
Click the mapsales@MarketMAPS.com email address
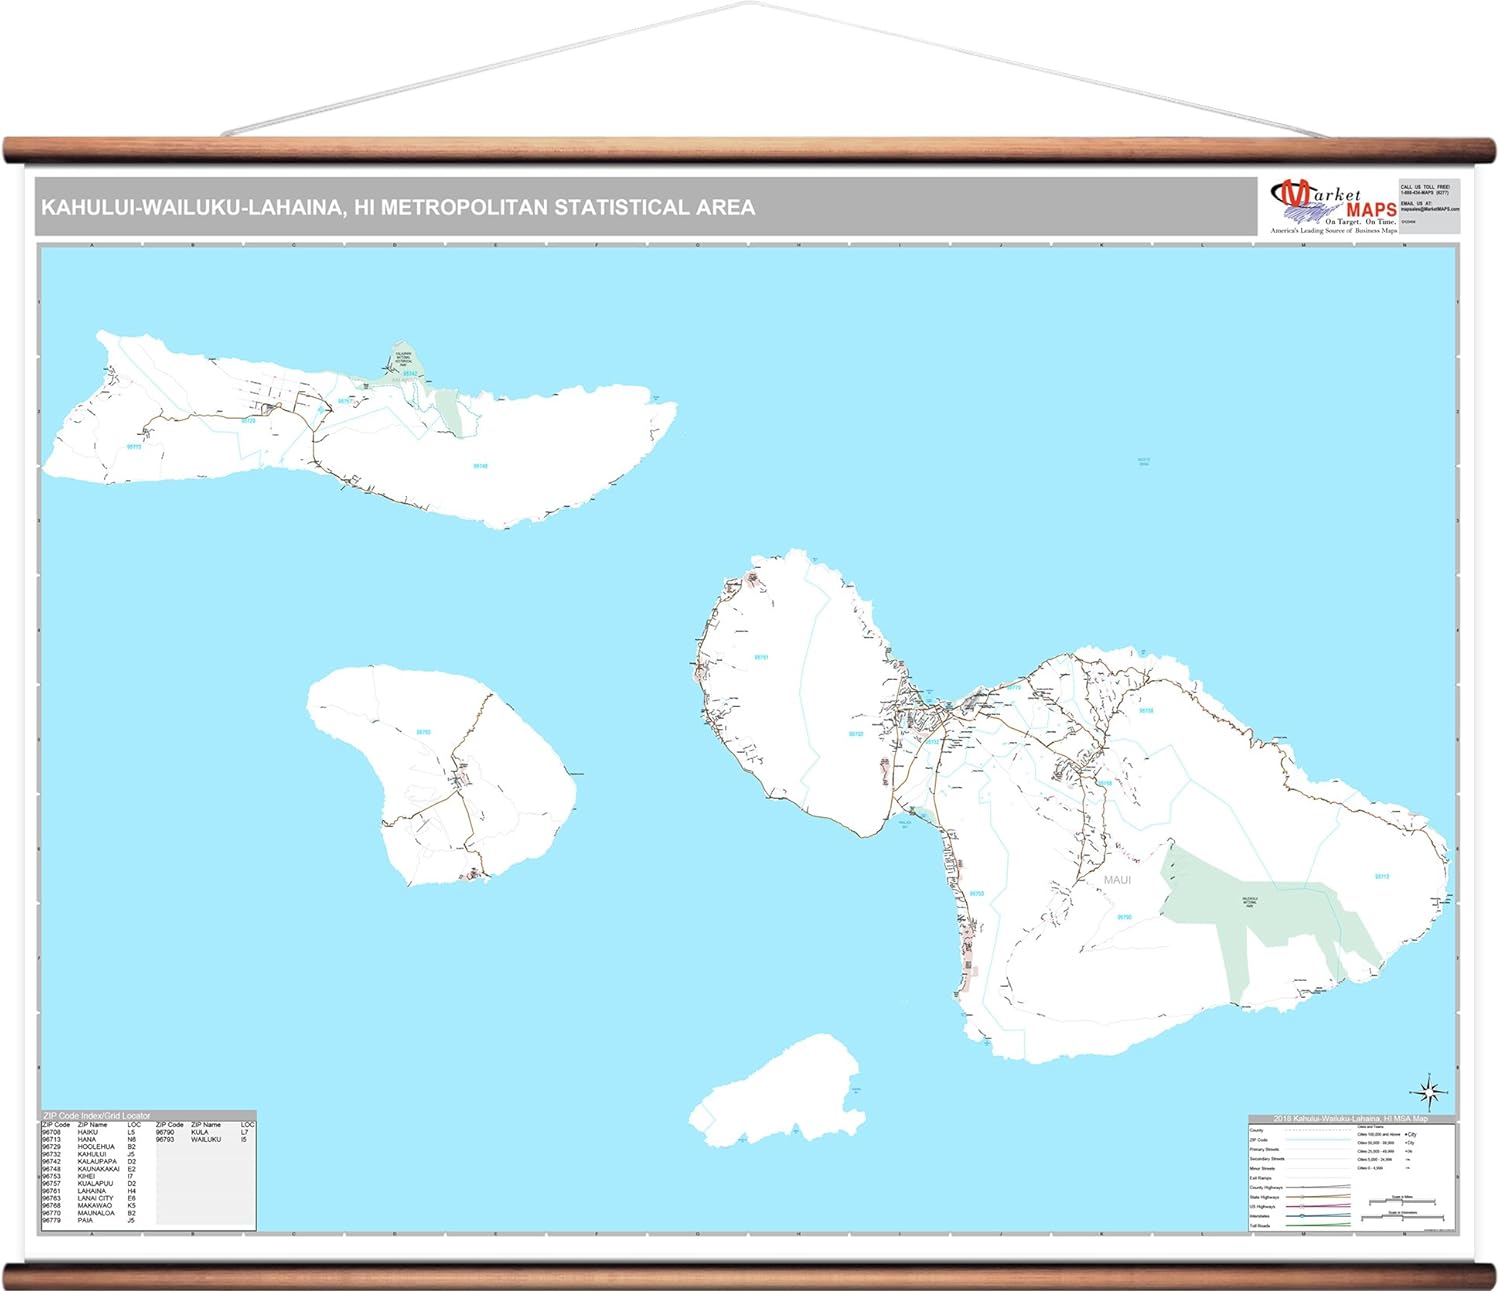coord(1430,209)
